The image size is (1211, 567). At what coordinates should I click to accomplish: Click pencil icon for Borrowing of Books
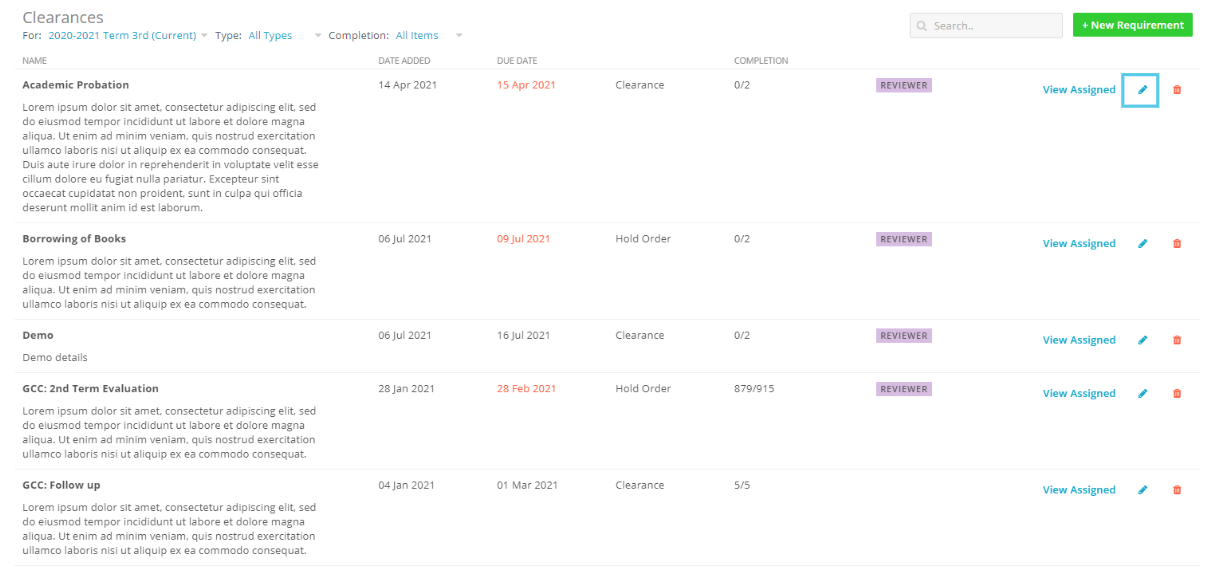[1142, 244]
